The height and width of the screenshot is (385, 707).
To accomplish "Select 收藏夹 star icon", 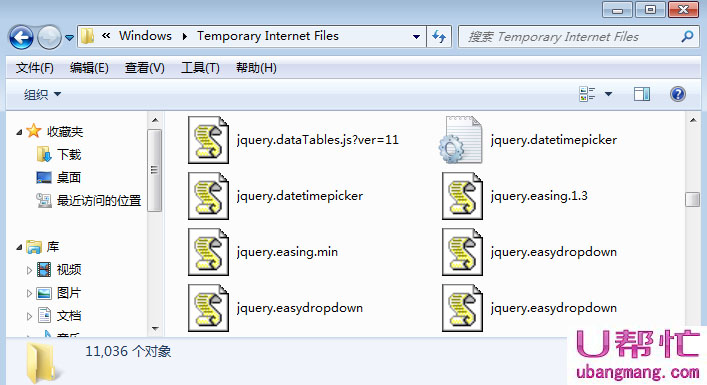I will click(34, 131).
